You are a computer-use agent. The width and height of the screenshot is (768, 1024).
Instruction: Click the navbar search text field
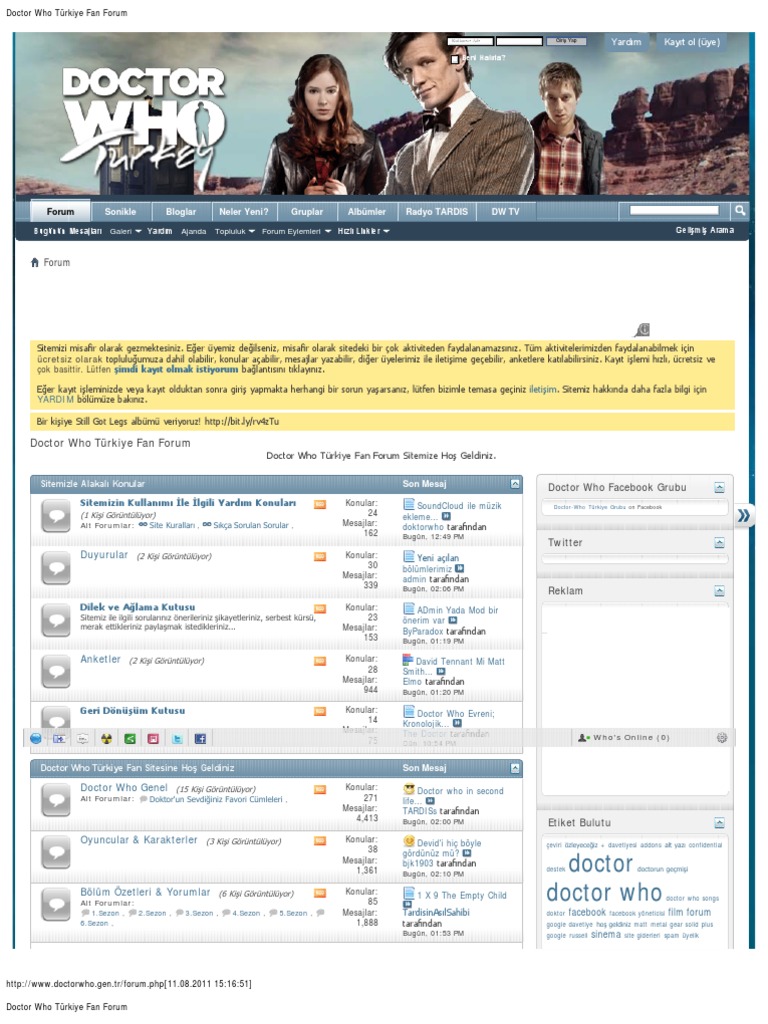coord(673,210)
